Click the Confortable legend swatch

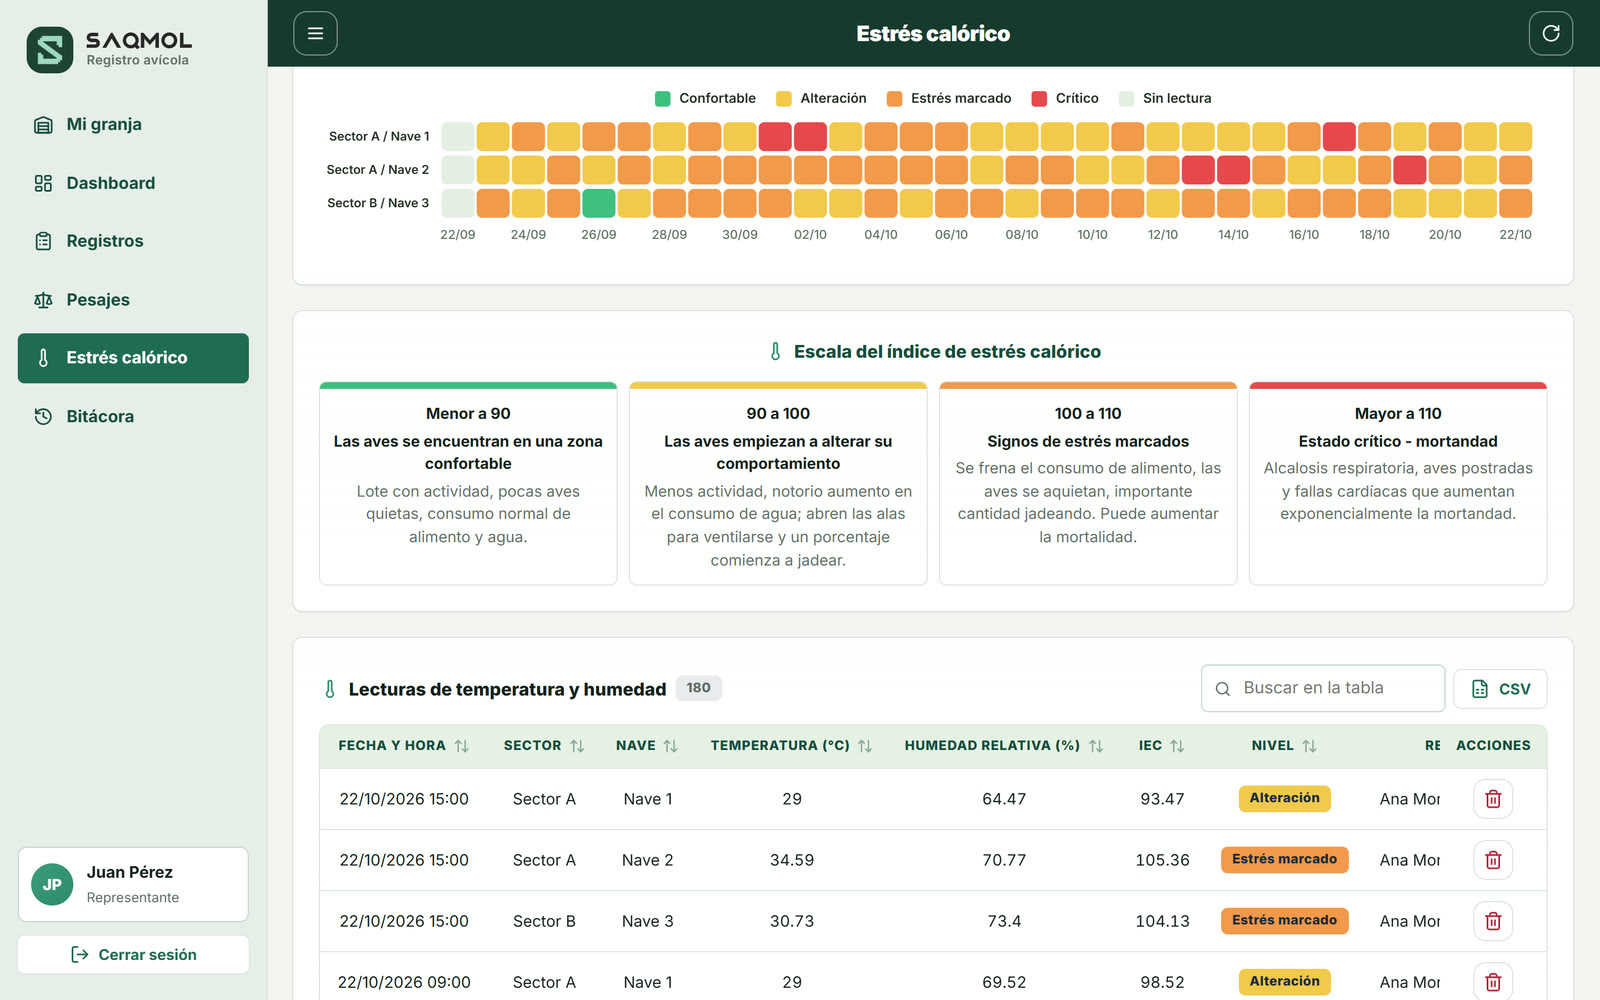coord(662,98)
